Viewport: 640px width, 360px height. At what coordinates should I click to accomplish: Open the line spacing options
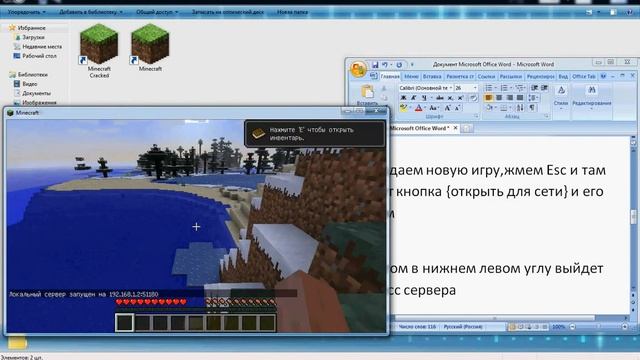tap(532, 98)
